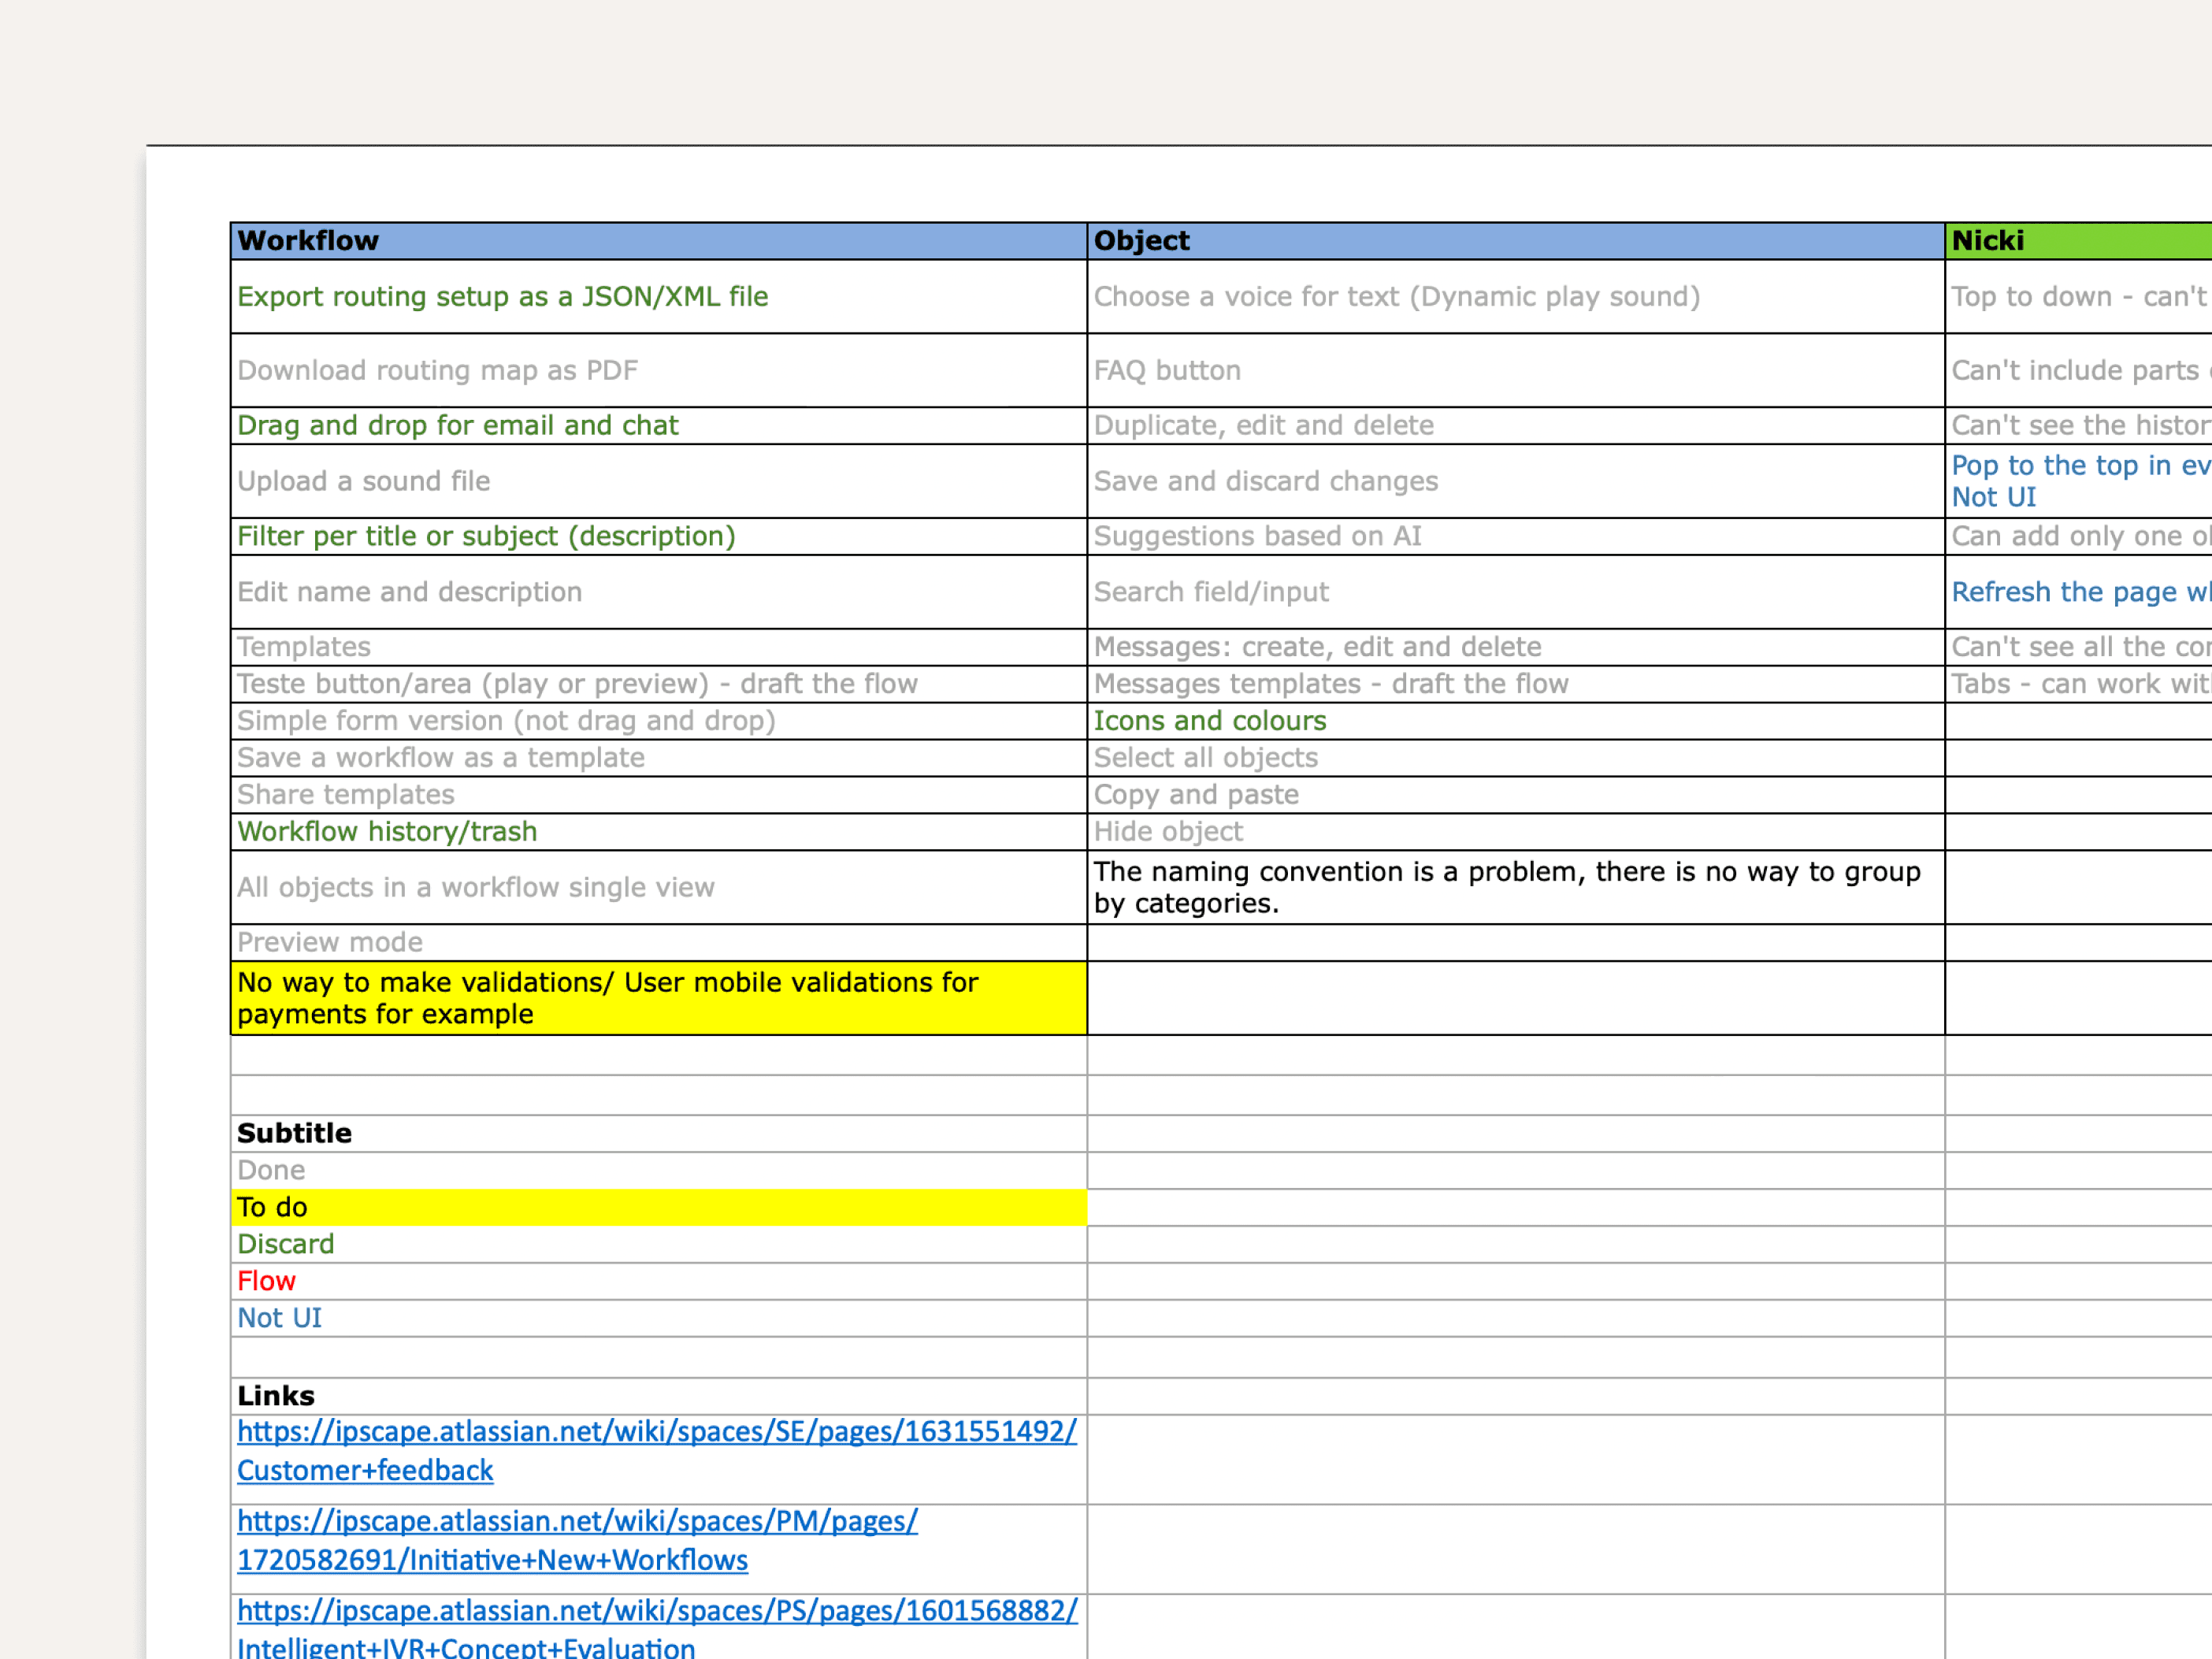Select the Object column header cell

(x=1514, y=241)
